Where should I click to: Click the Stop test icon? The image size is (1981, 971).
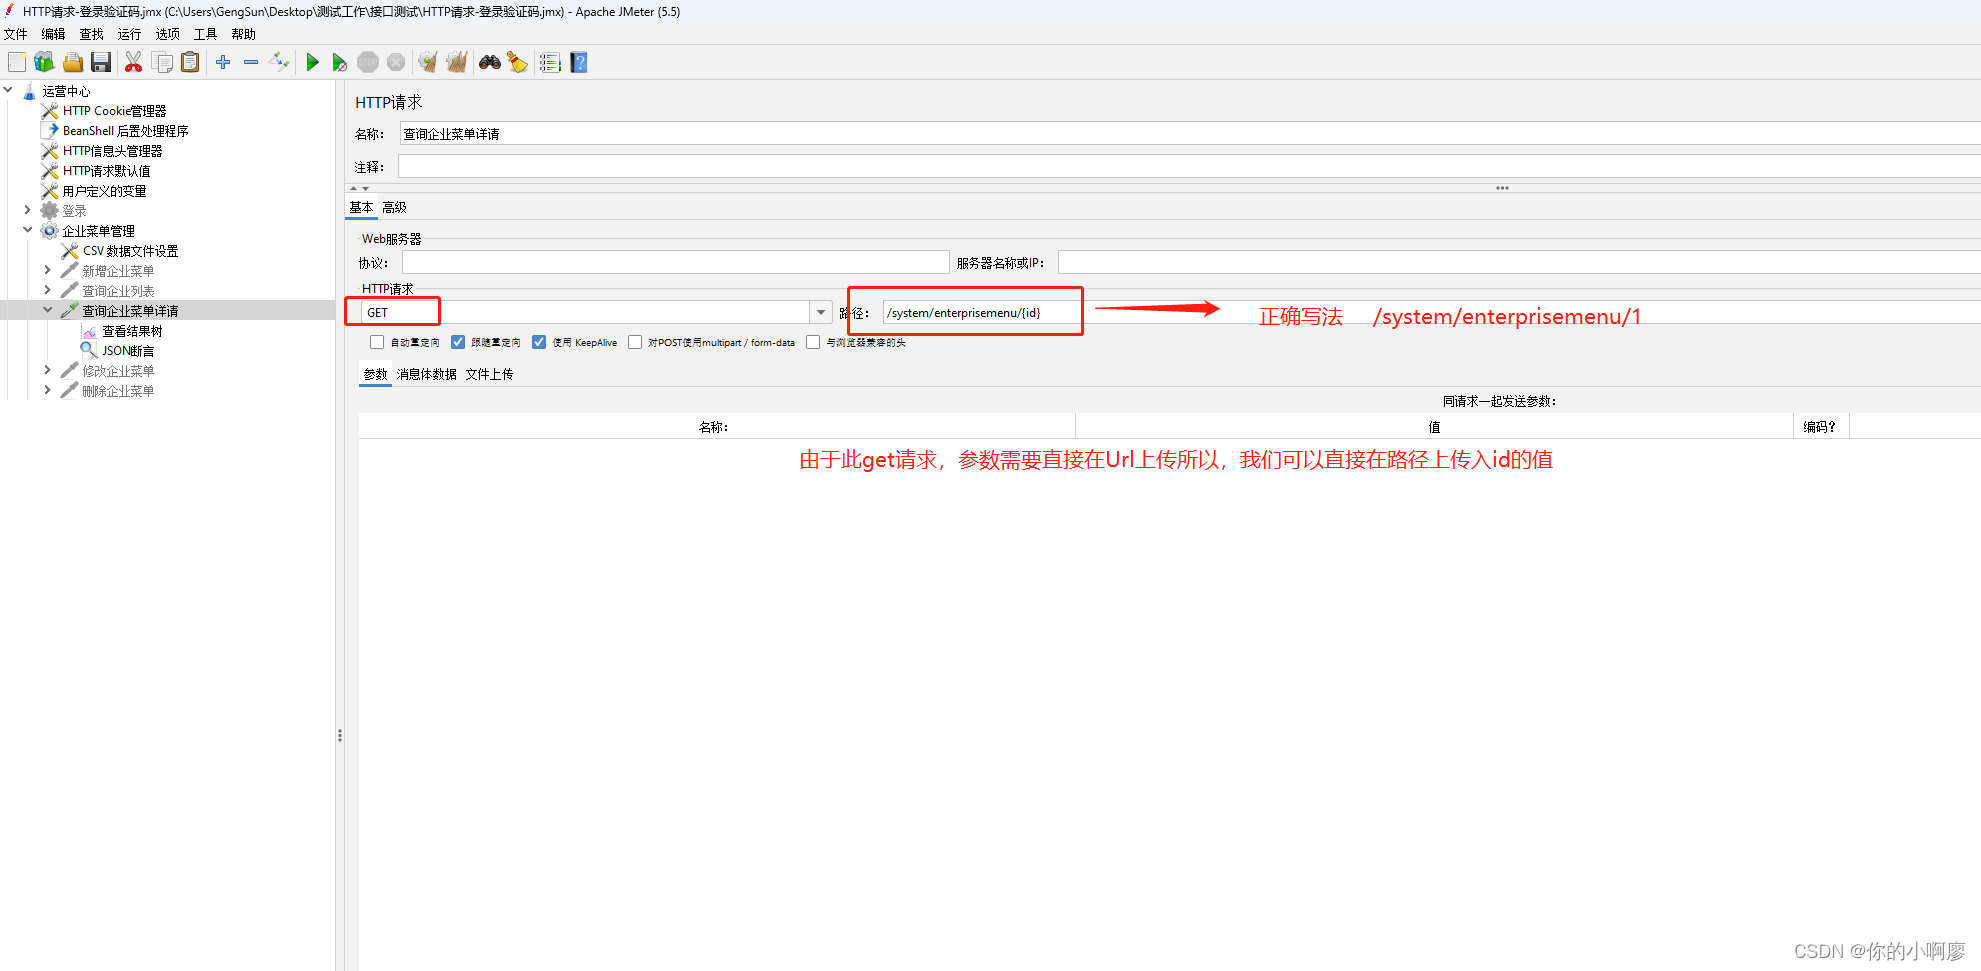pos(368,62)
